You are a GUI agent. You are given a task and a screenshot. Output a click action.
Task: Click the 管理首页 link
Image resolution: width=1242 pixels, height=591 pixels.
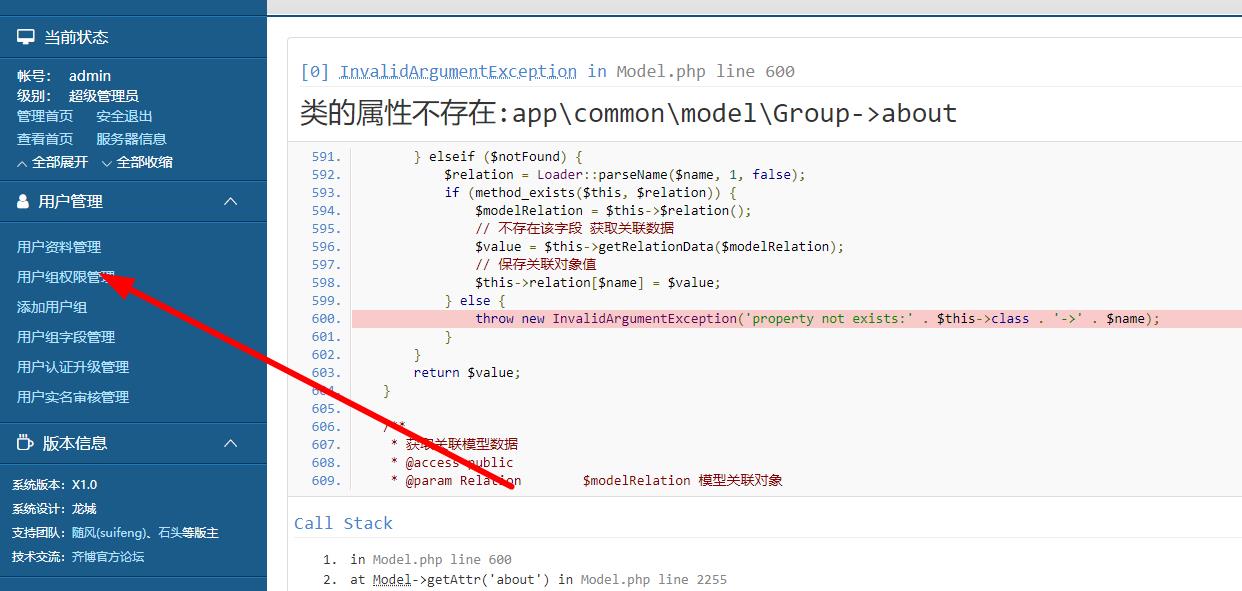pos(45,116)
